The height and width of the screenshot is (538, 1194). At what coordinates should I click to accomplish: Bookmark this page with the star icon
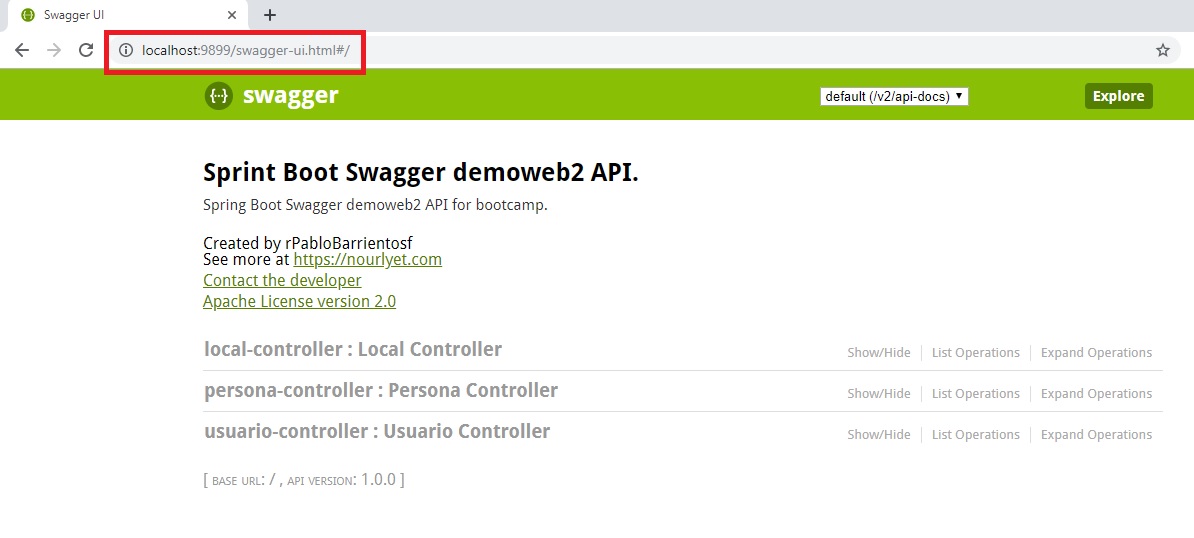point(1163,50)
